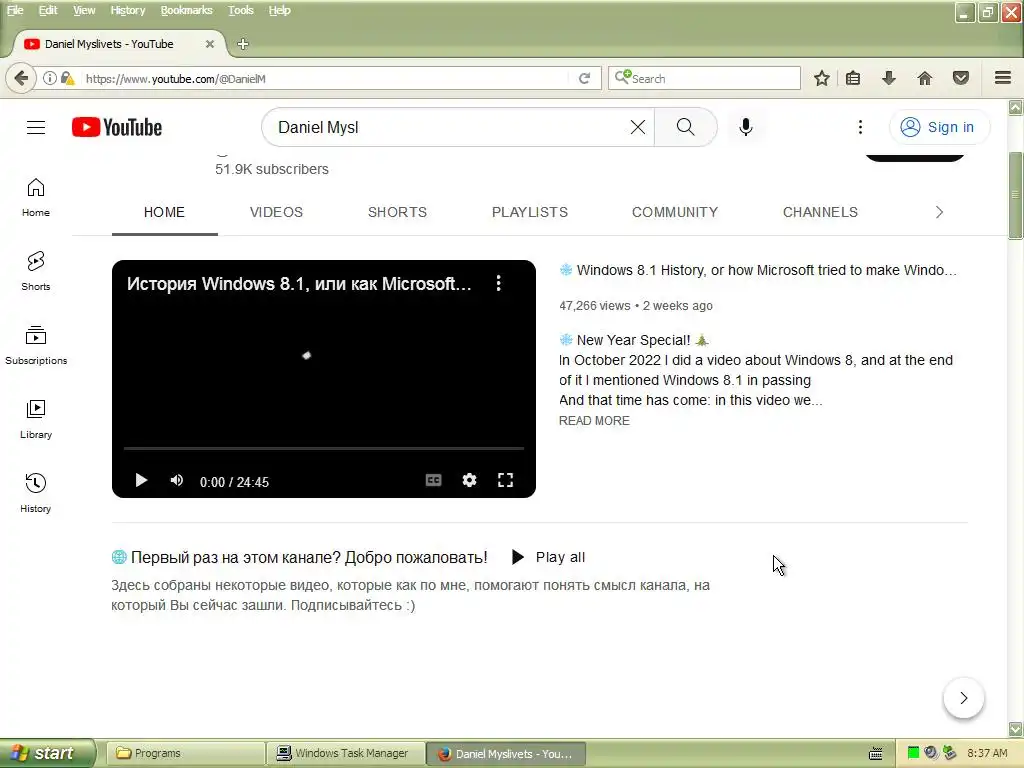
Task: Click the YouTube search magnifier button
Action: (686, 127)
